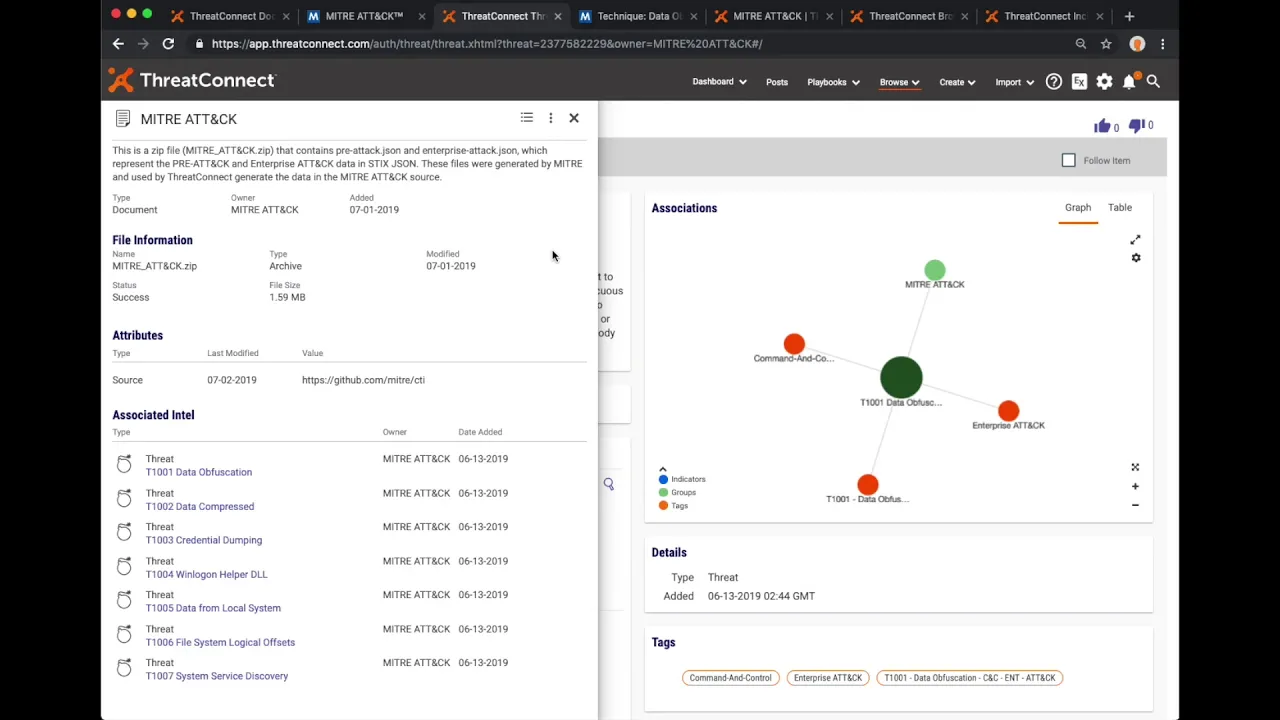The width and height of the screenshot is (1280, 720).
Task: Select the green MITRE ATT&CK graph node
Action: point(934,270)
